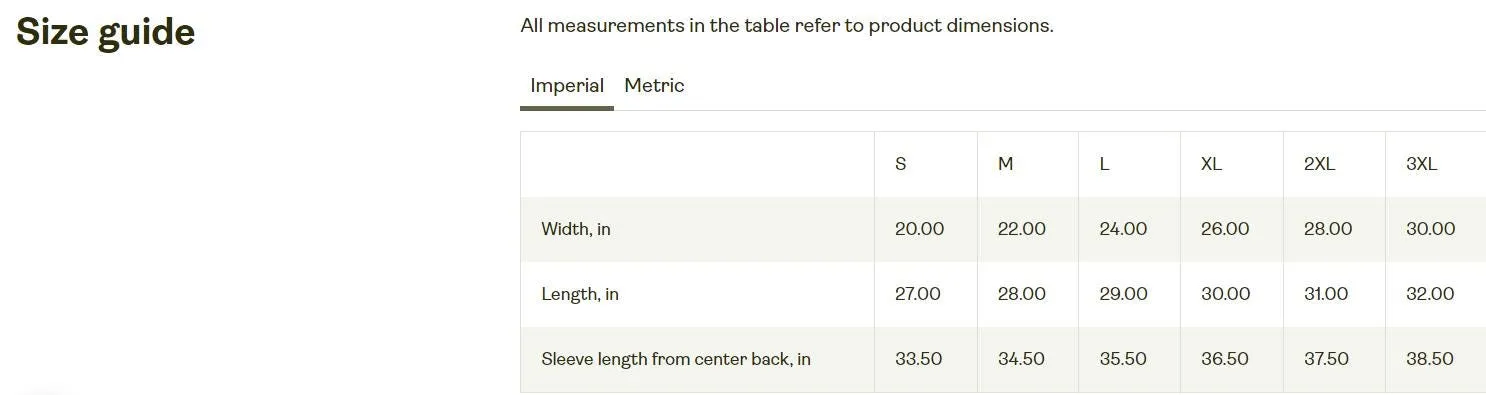The width and height of the screenshot is (1486, 395).
Task: Click the measurements note about product dimensions
Action: click(787, 26)
